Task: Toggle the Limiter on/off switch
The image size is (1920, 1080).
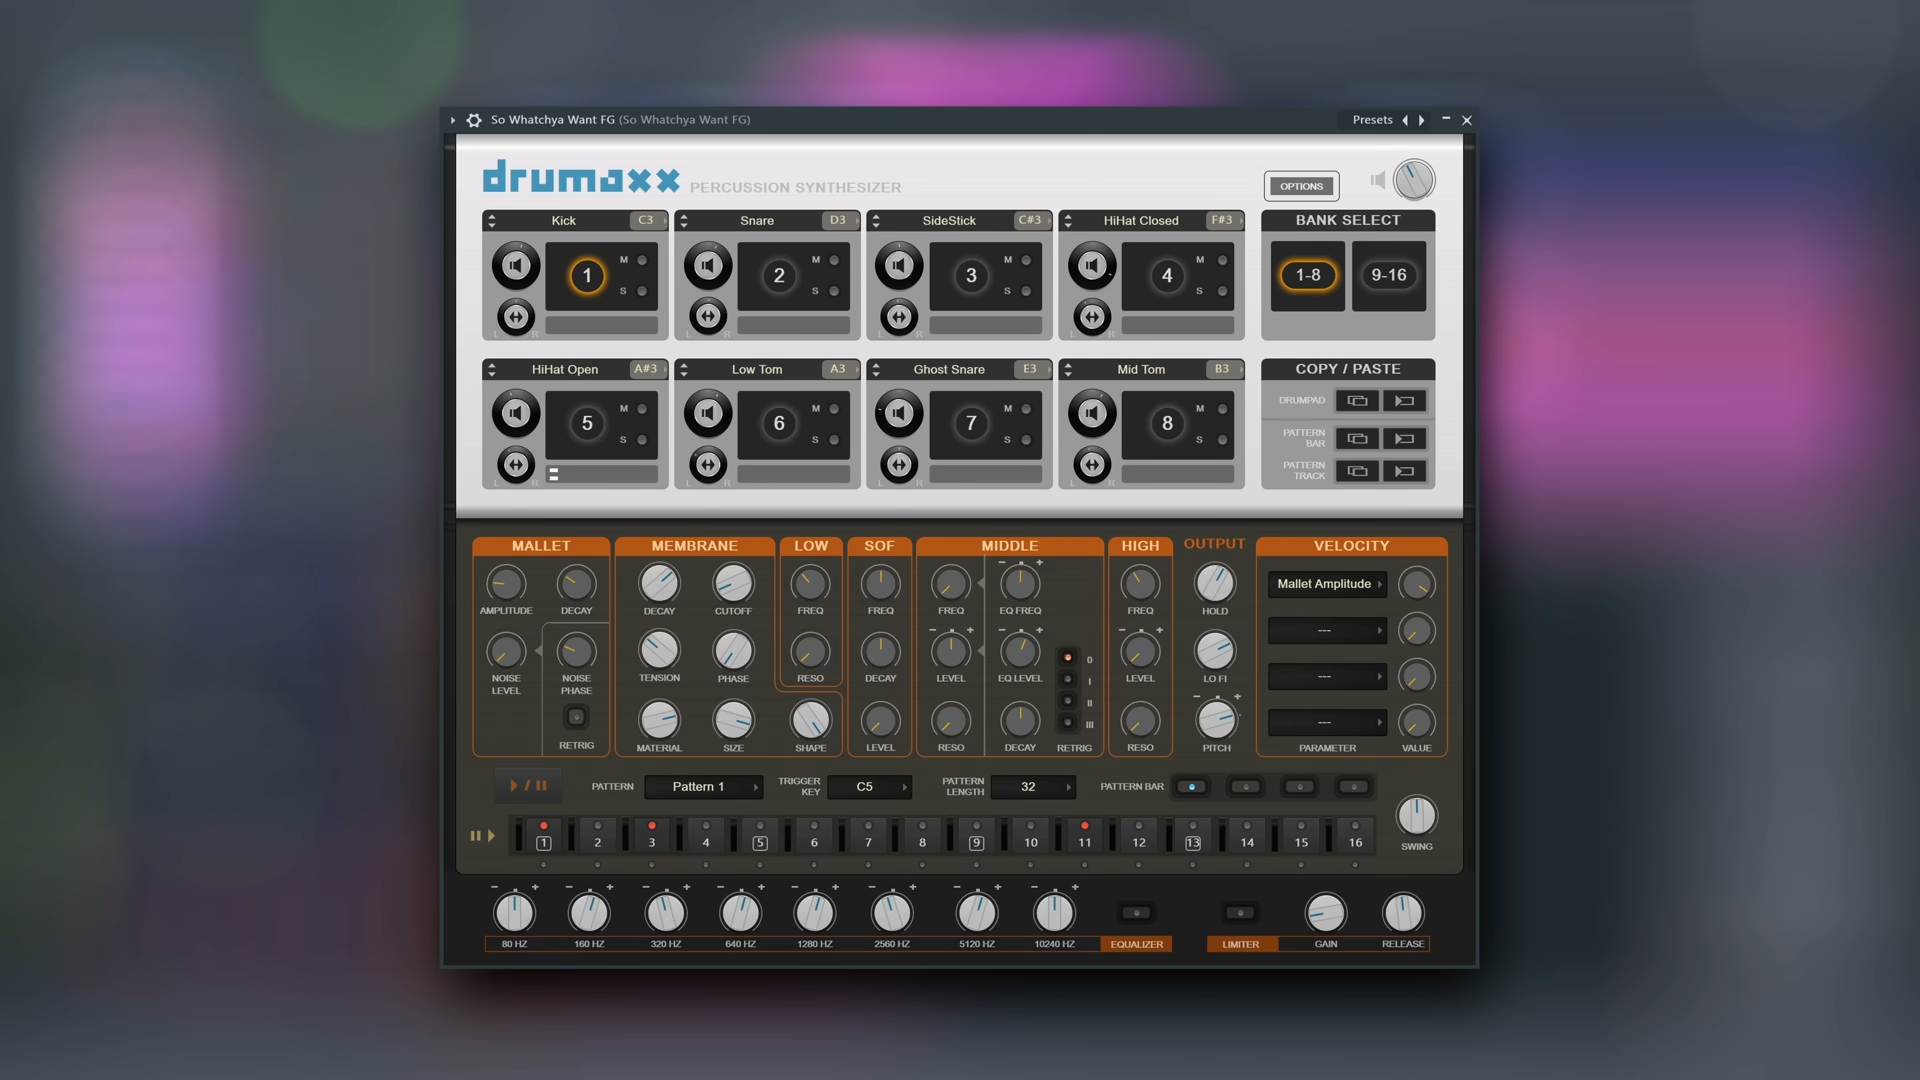Action: click(x=1240, y=913)
